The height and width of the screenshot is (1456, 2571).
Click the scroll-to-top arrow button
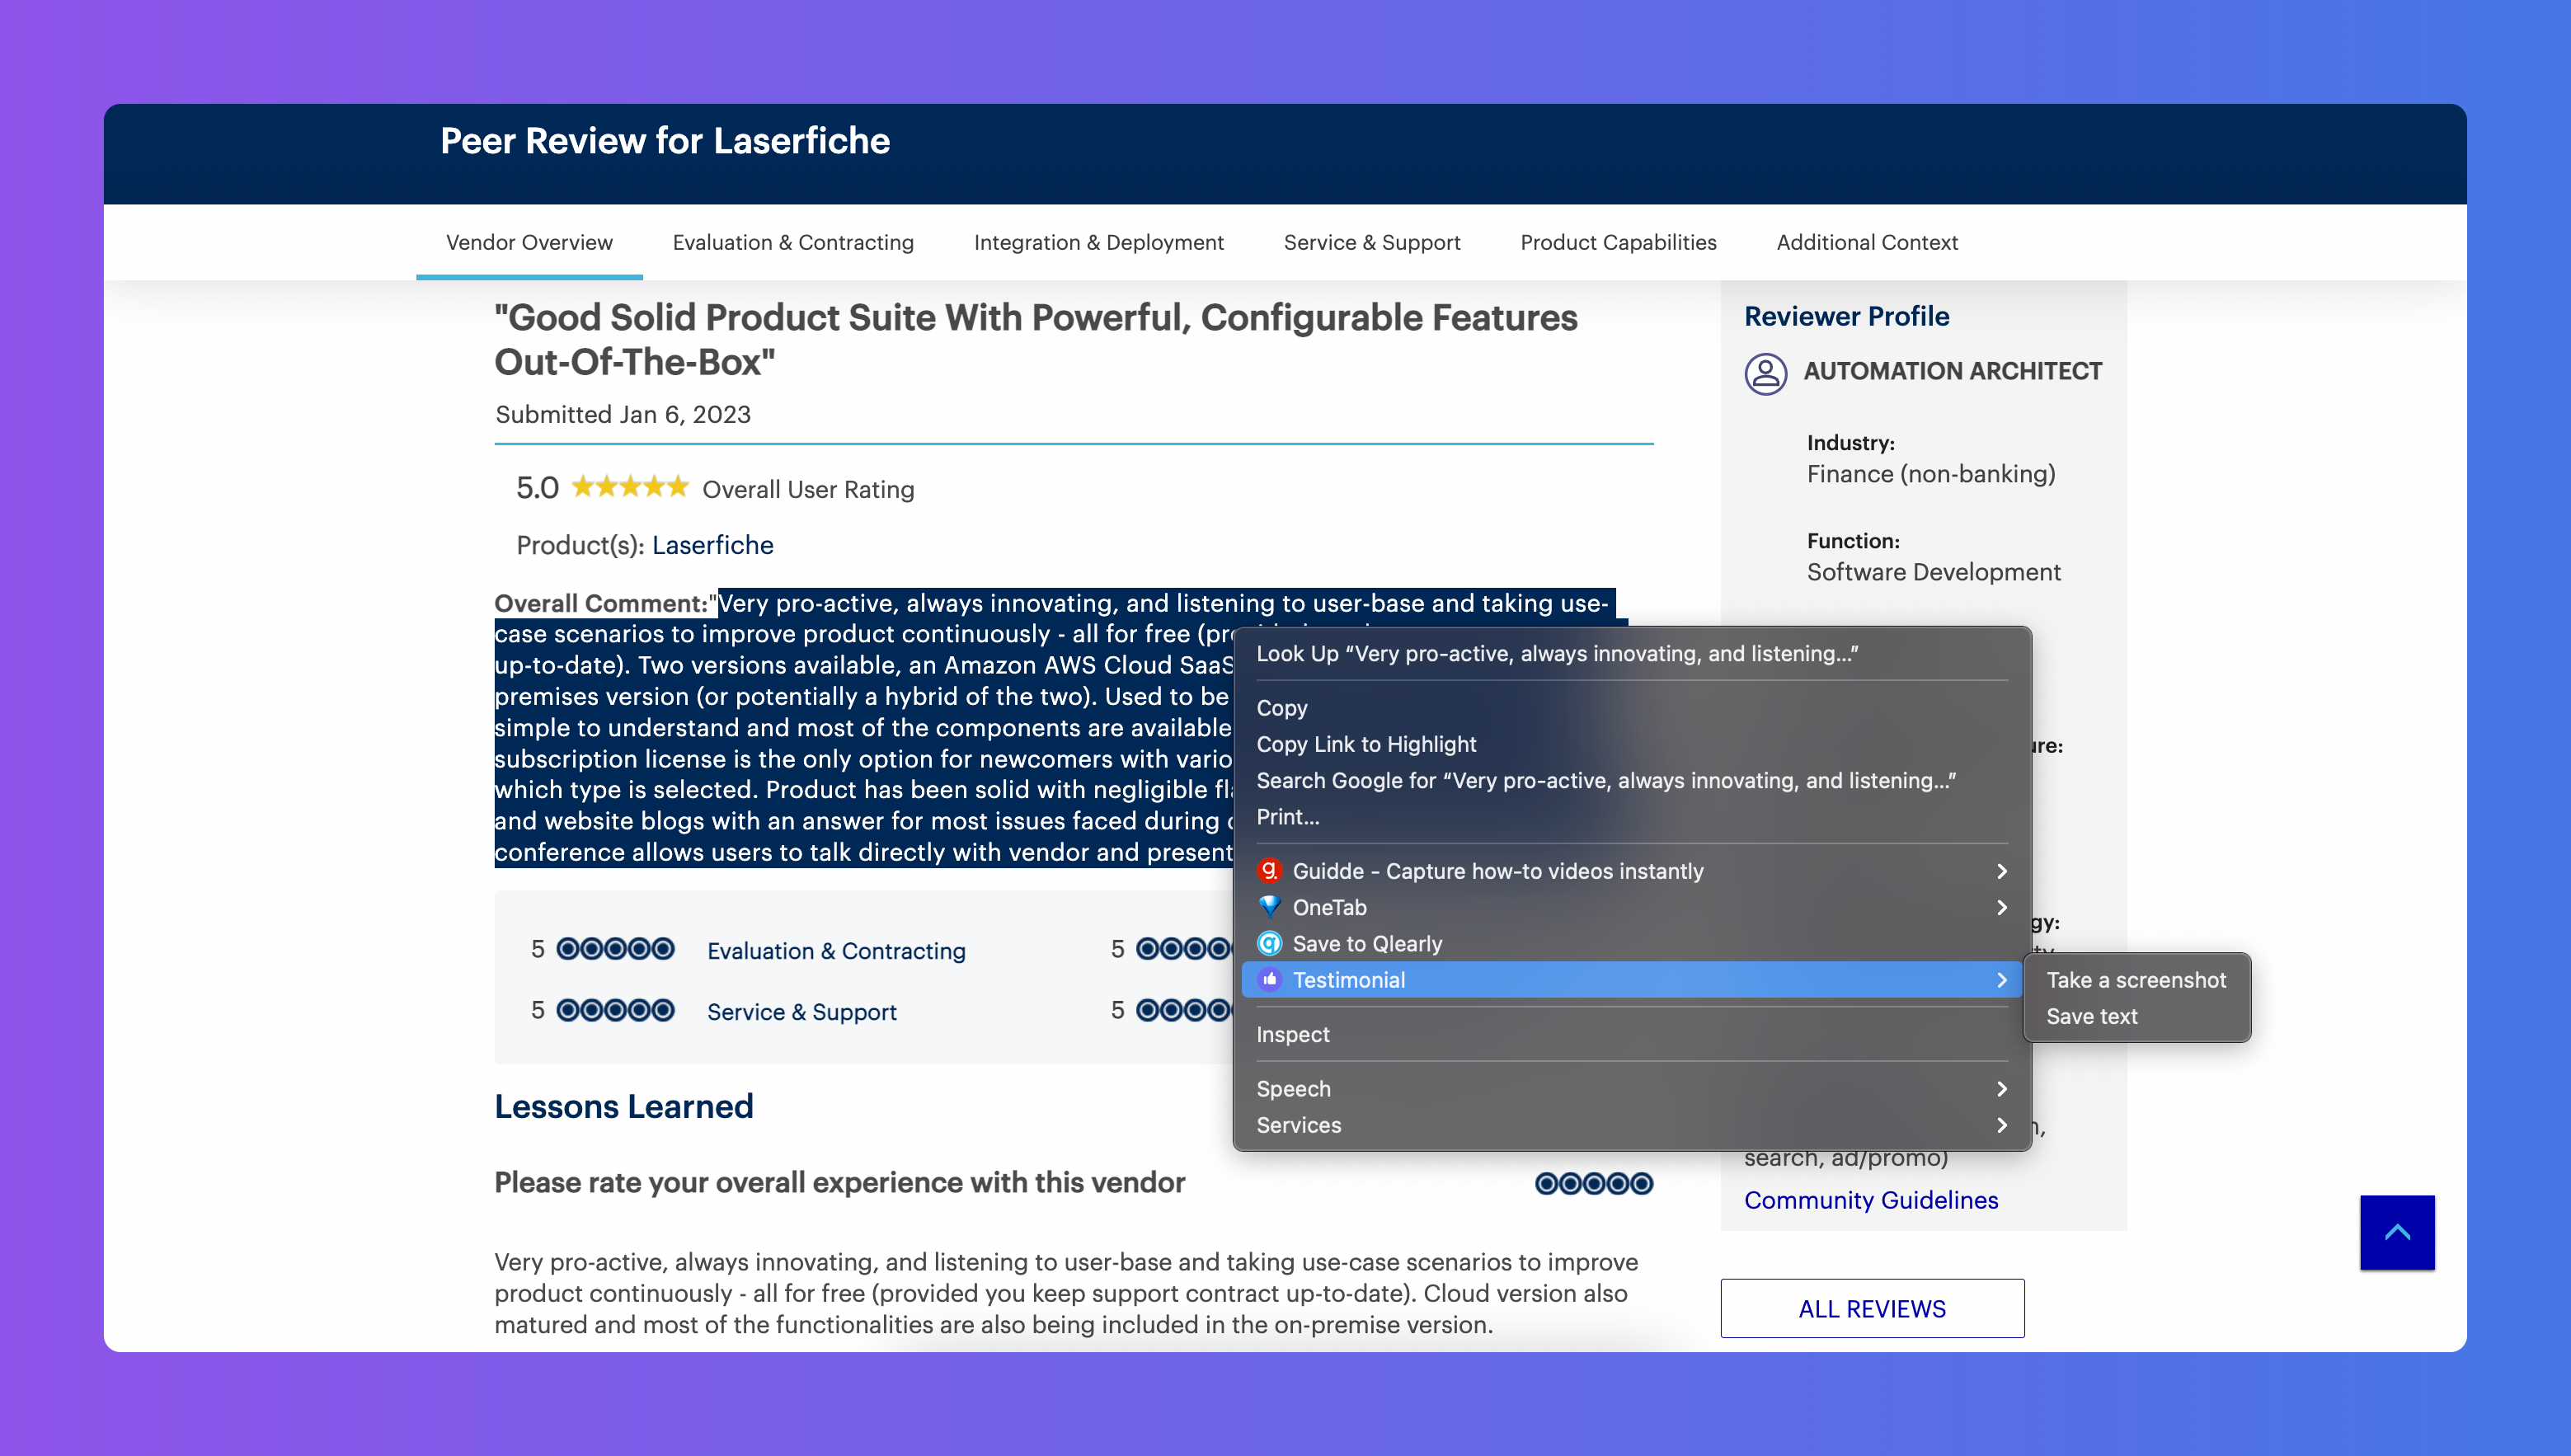click(2397, 1232)
